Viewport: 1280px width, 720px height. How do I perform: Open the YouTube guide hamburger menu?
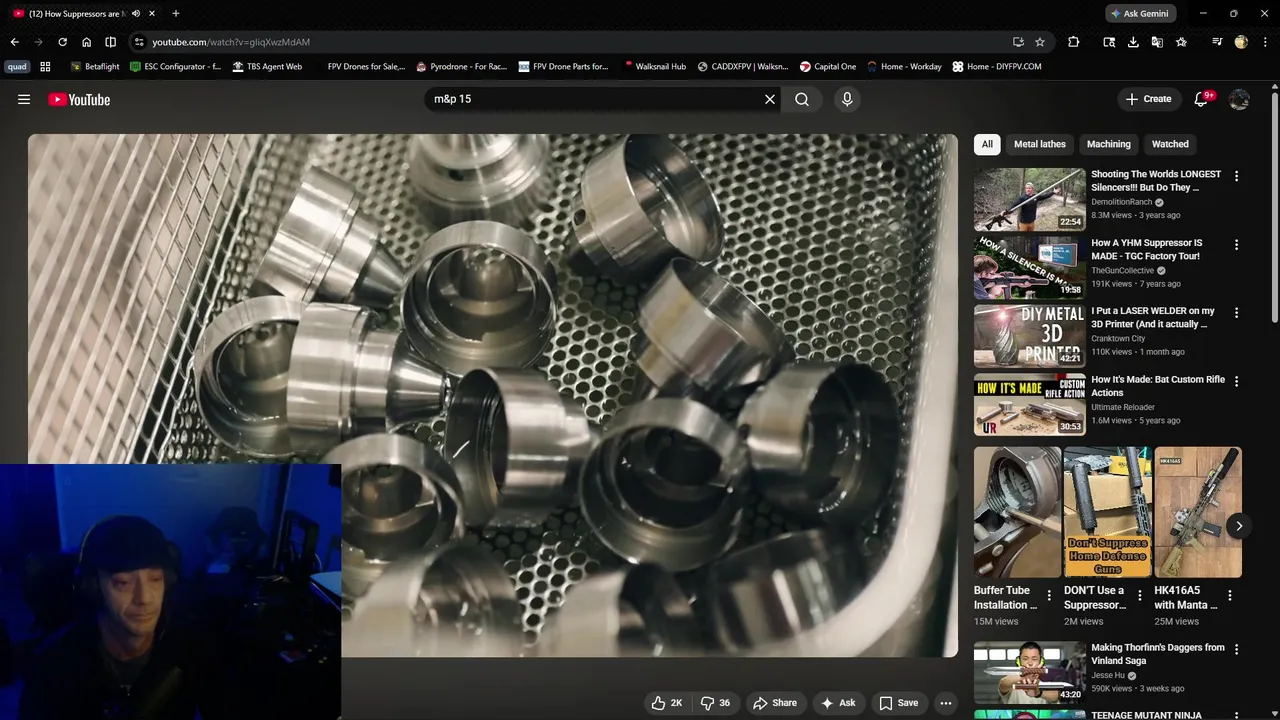click(24, 99)
